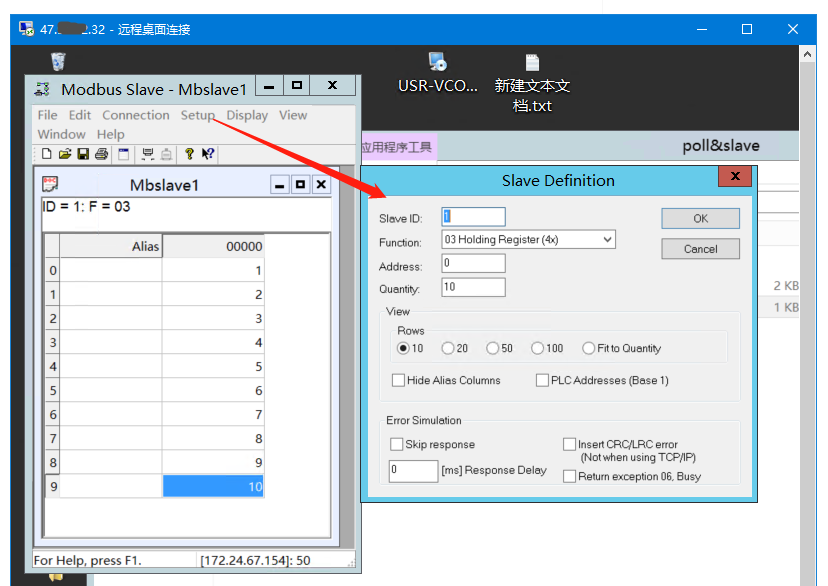
Task: Click the Response Delay input box
Action: (413, 470)
